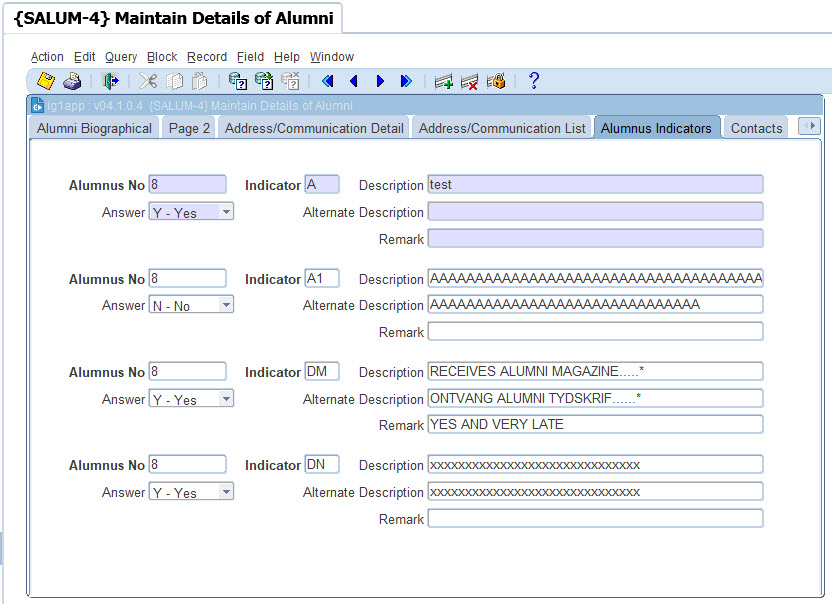Switch to the Alumni Biographical tab
This screenshot has height=604, width=832.
click(x=94, y=128)
